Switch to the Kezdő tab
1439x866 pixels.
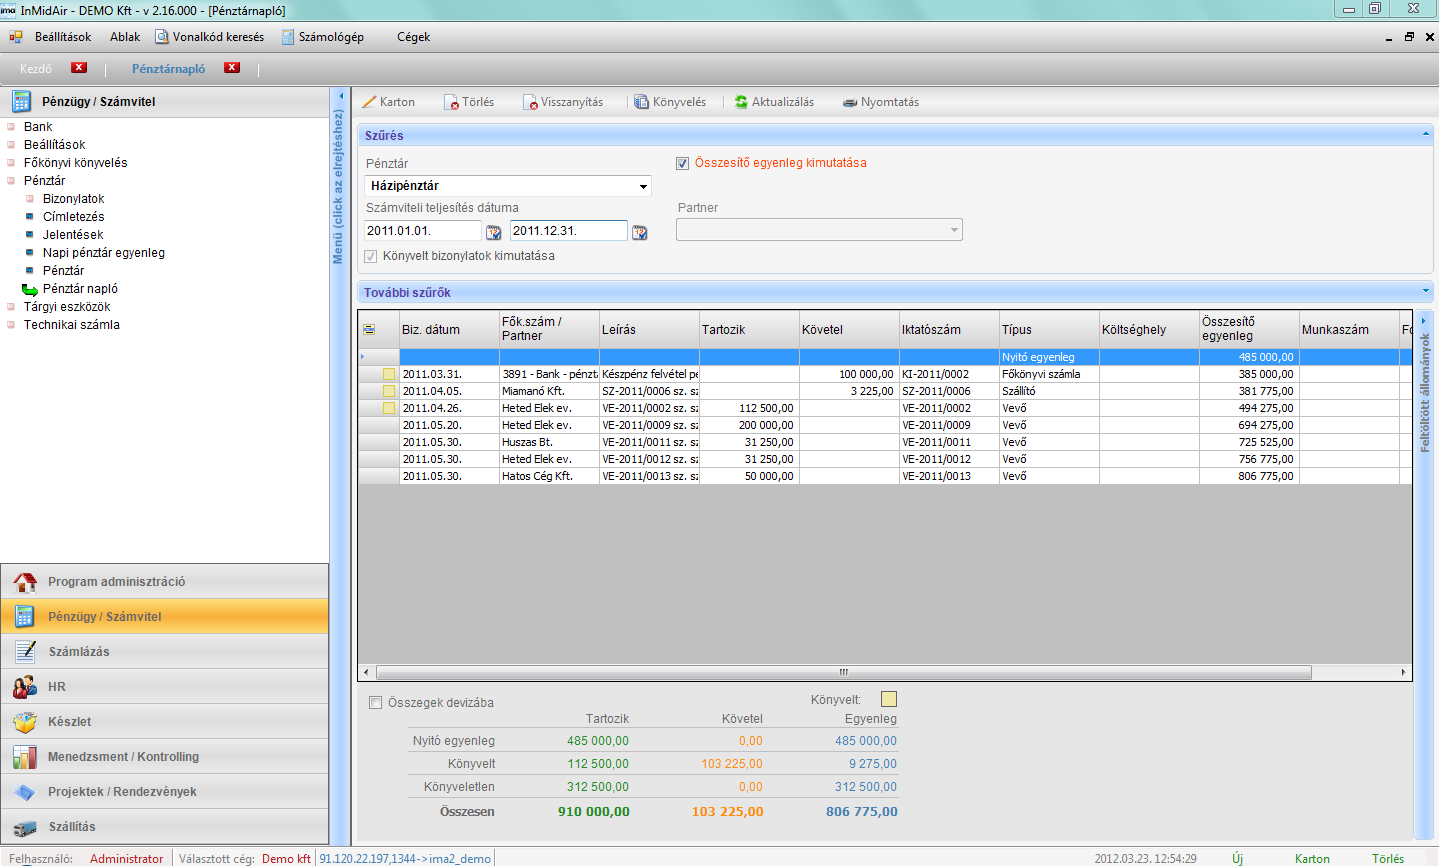pyautogui.click(x=36, y=69)
